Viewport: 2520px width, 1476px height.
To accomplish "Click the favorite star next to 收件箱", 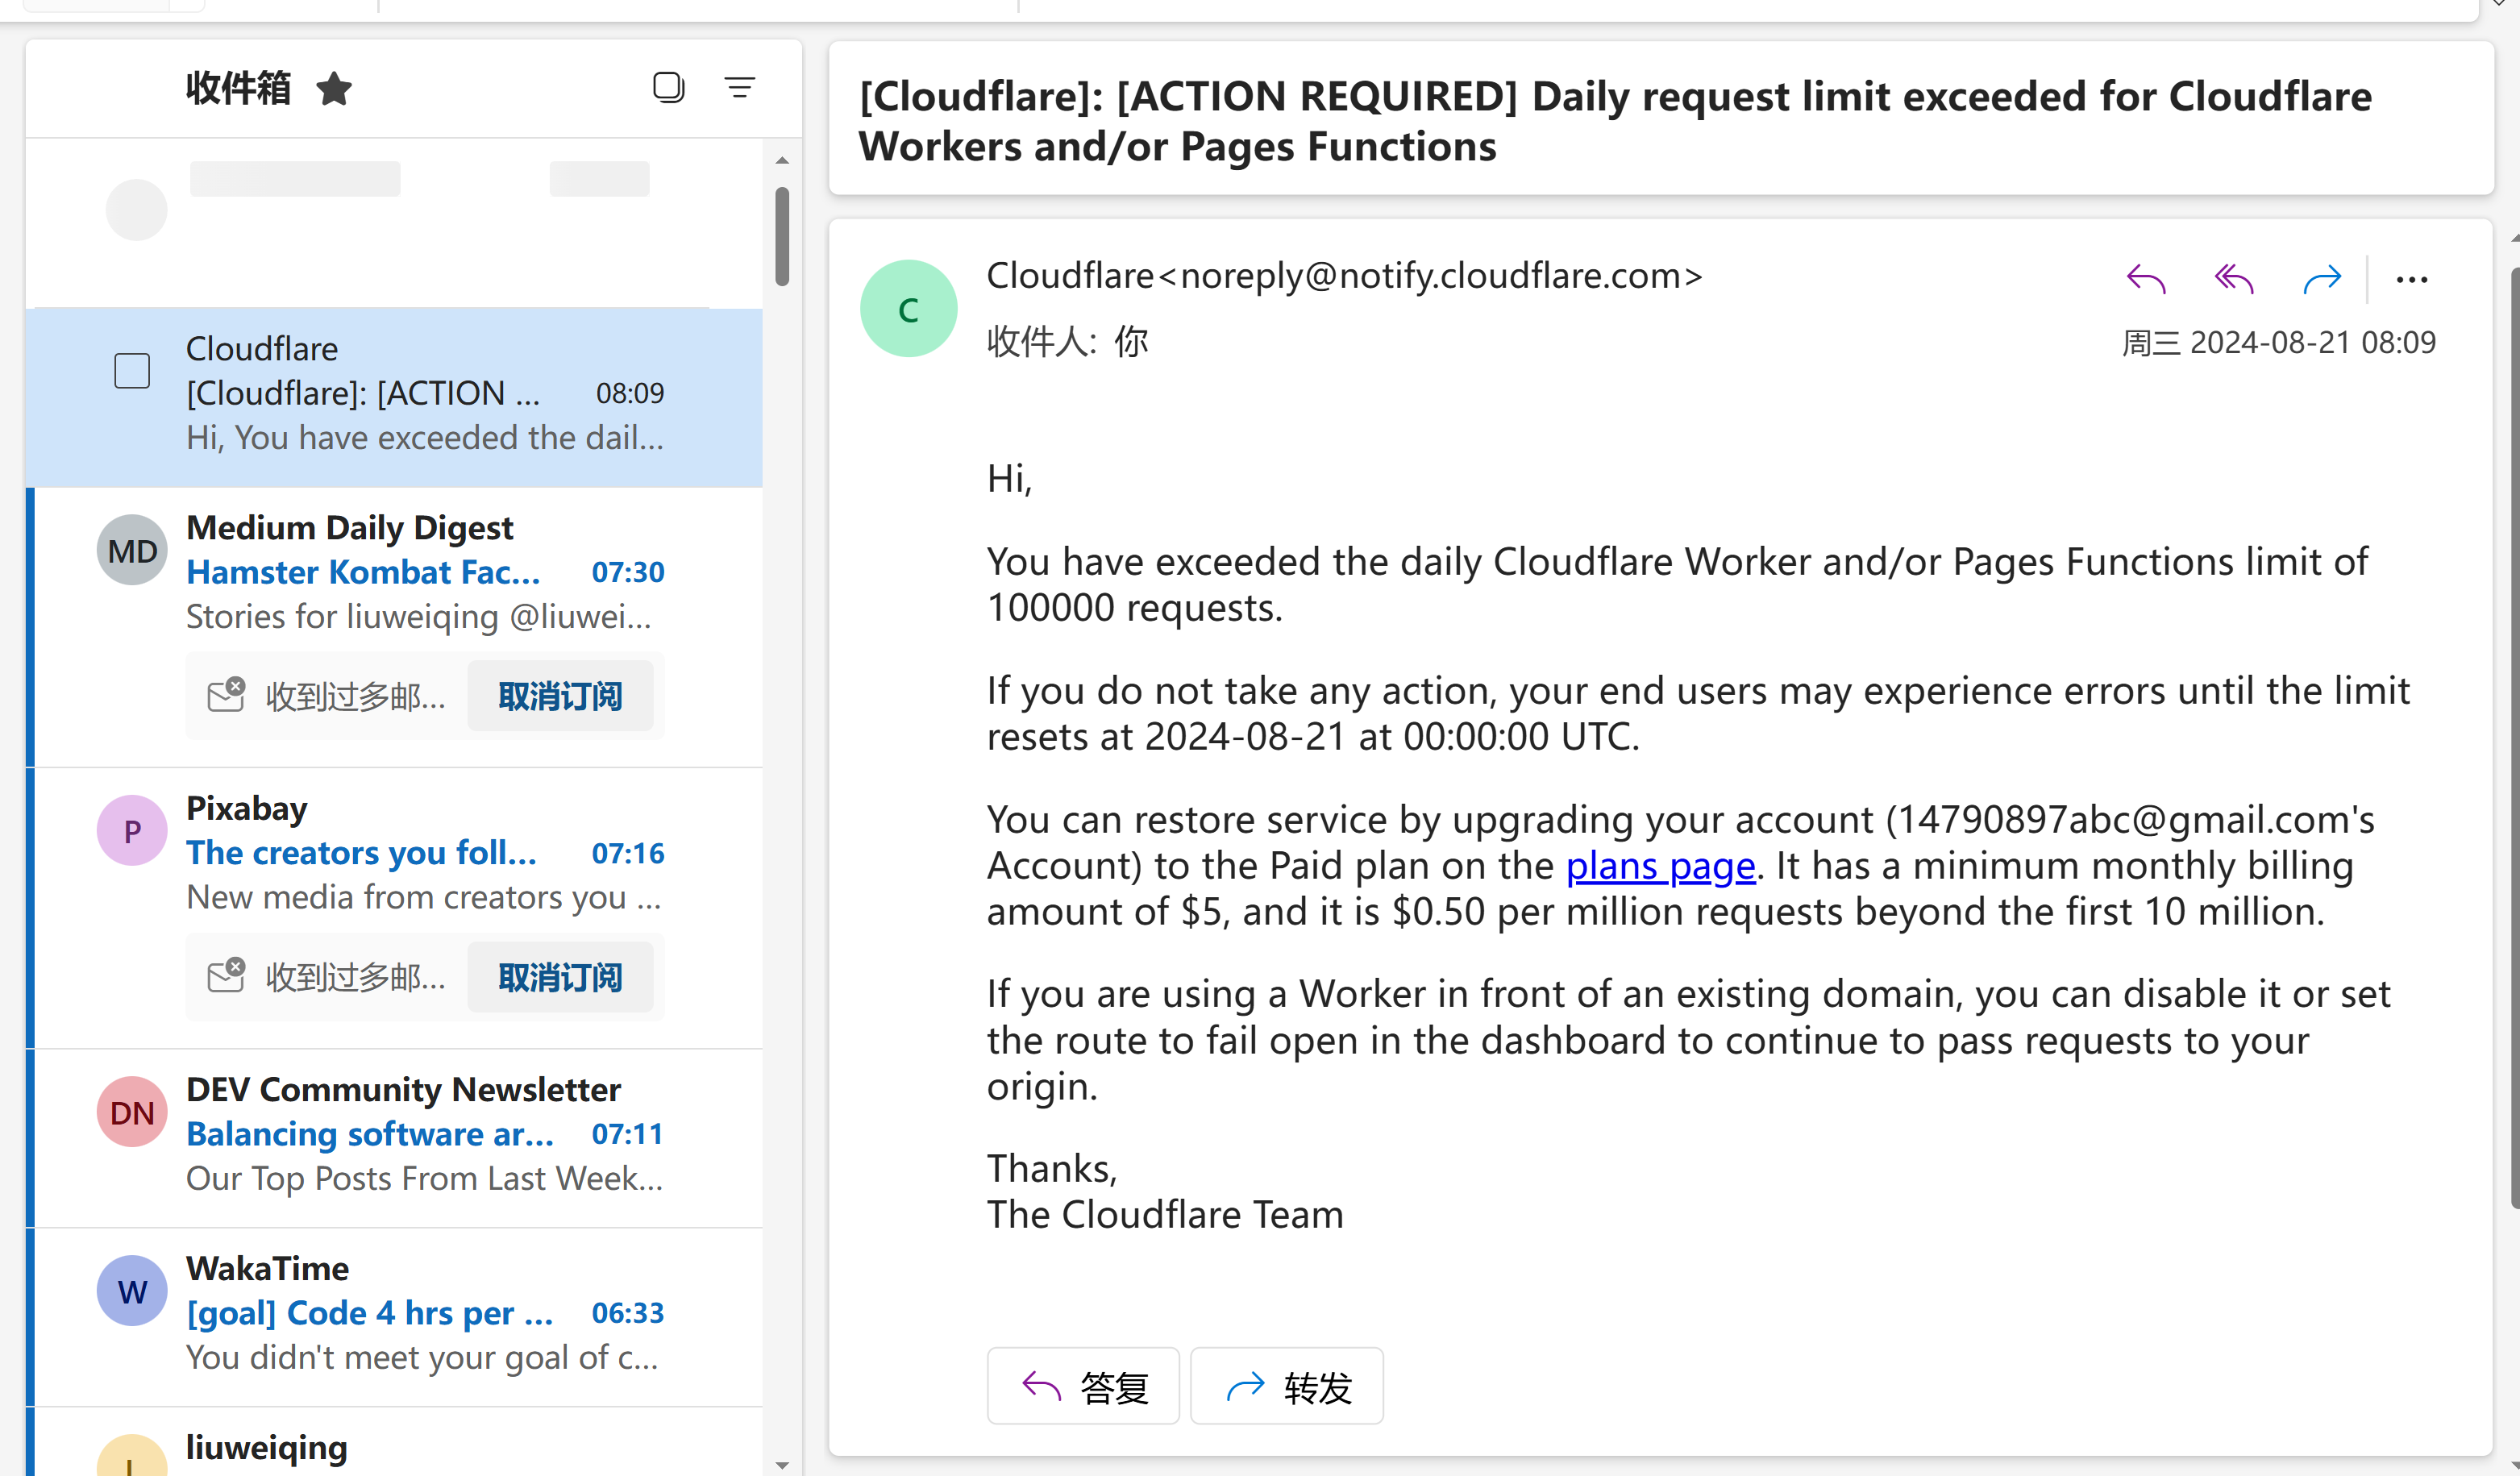I will (334, 89).
